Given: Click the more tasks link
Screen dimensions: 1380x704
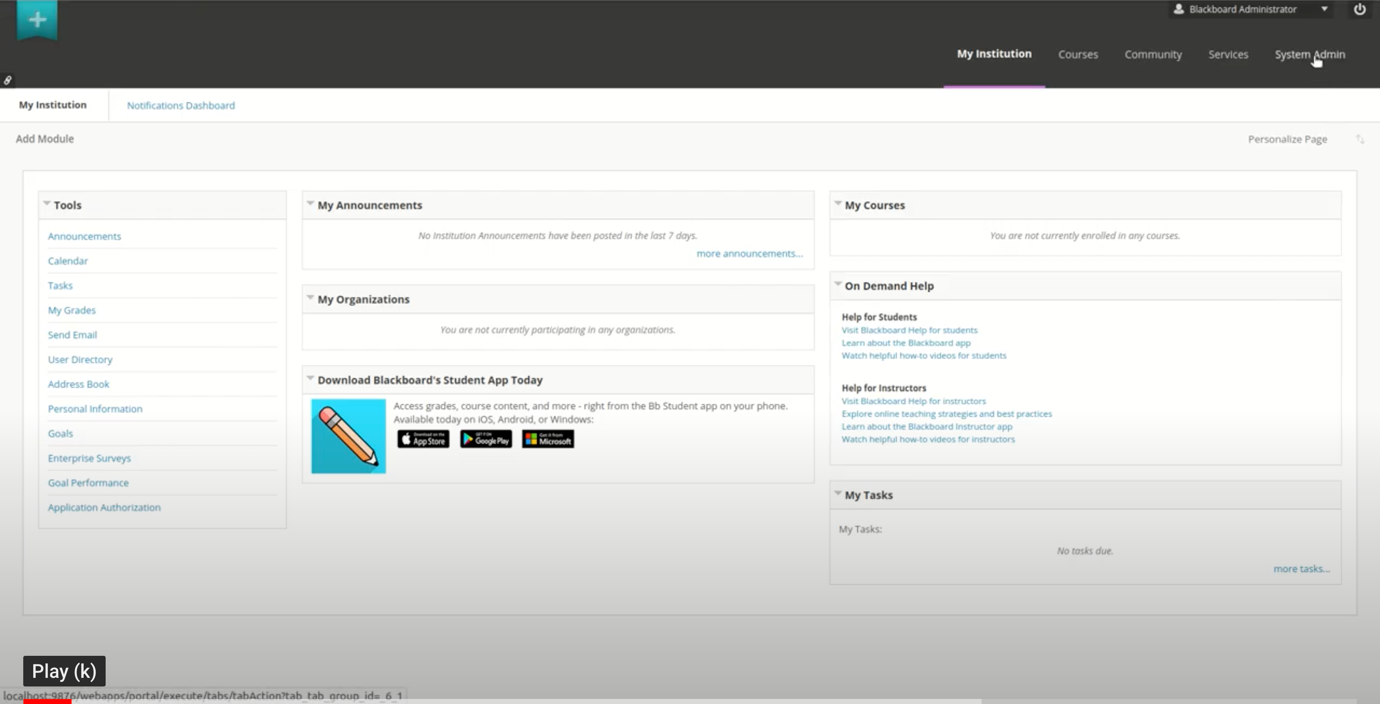Looking at the screenshot, I should pos(1301,569).
